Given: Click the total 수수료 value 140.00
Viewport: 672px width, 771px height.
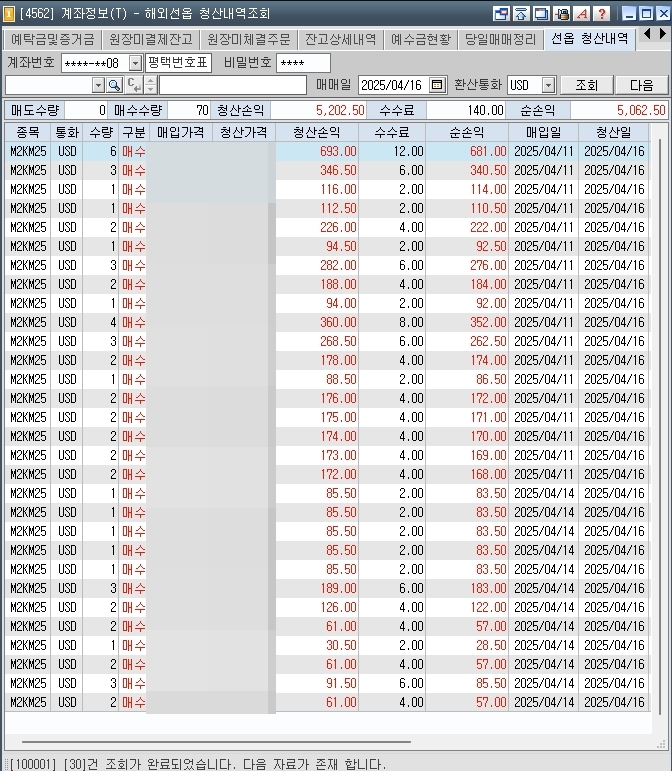Looking at the screenshot, I should [466, 110].
